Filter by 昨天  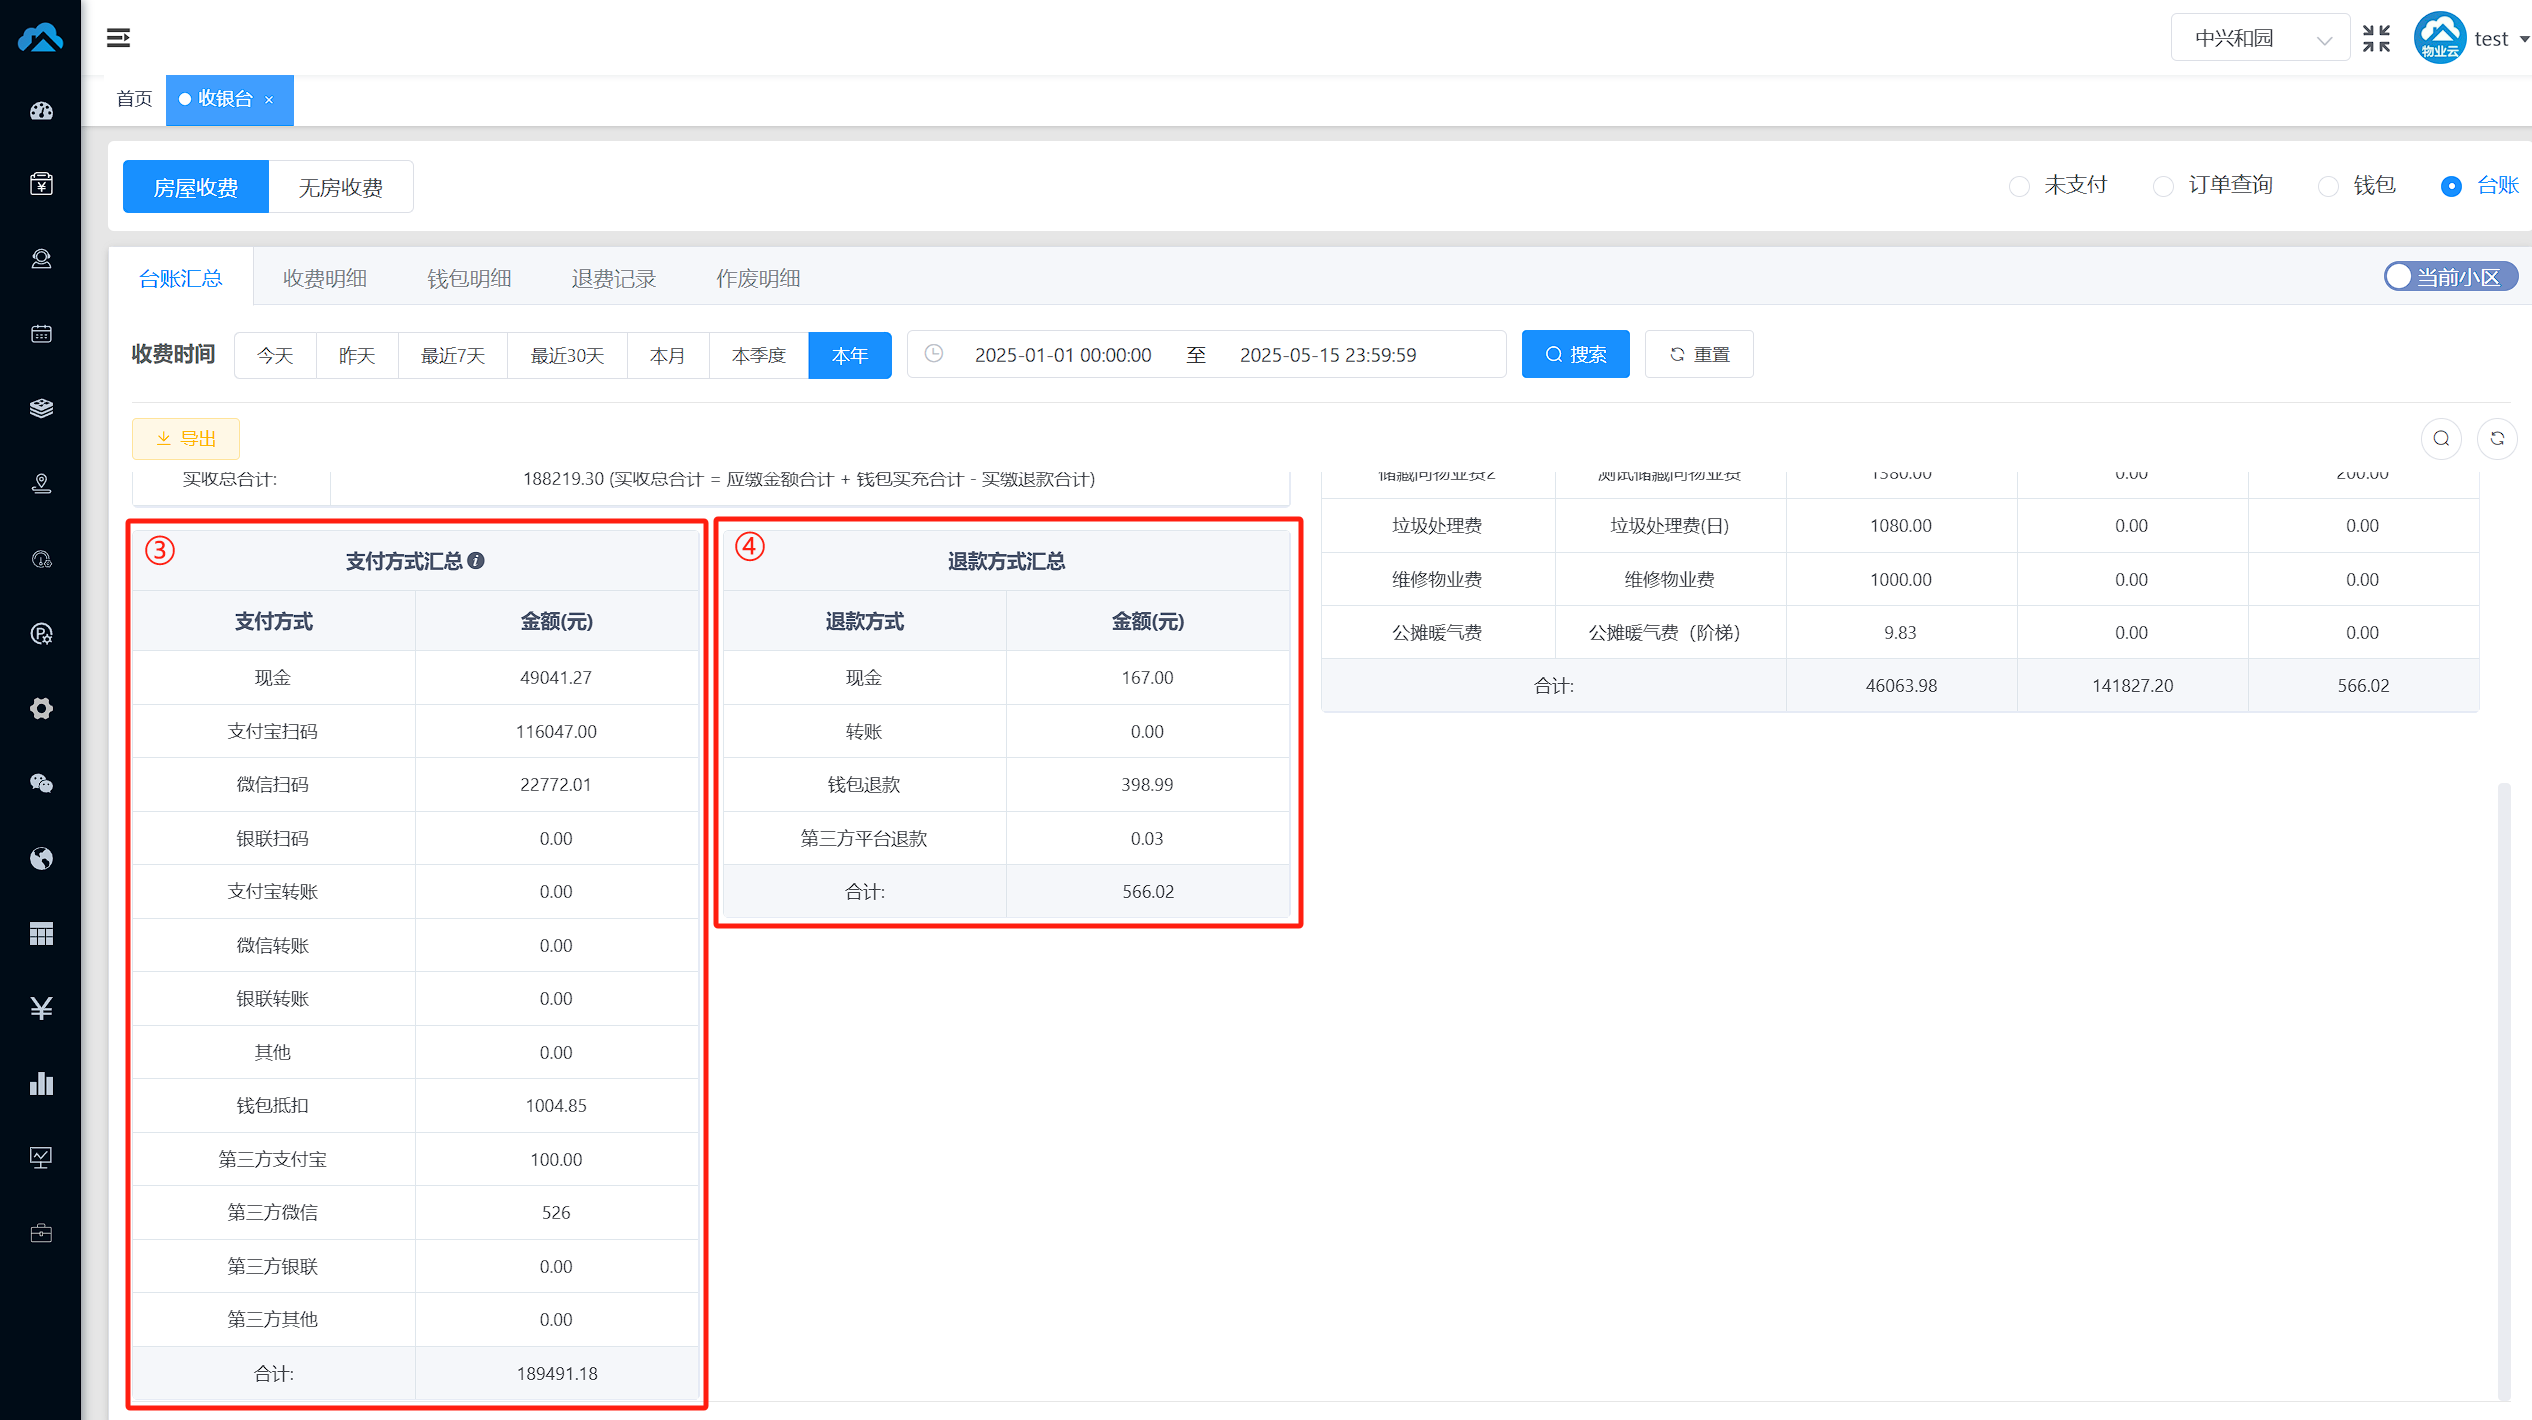(357, 355)
